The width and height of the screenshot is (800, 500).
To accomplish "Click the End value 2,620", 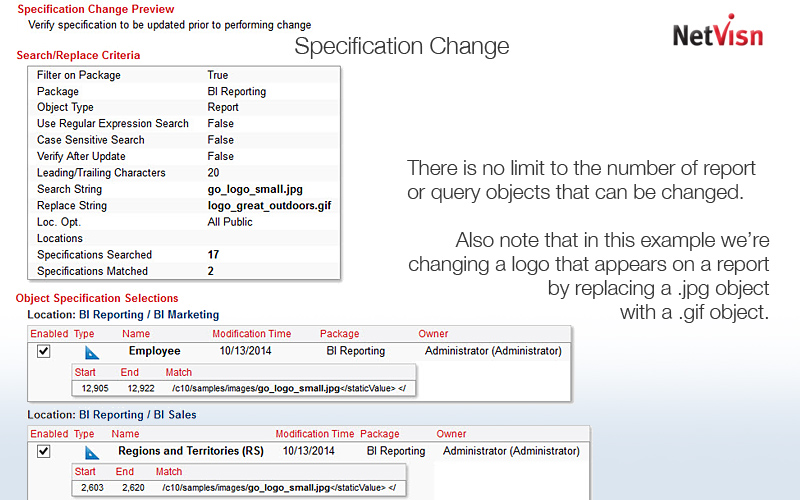I will [x=133, y=488].
